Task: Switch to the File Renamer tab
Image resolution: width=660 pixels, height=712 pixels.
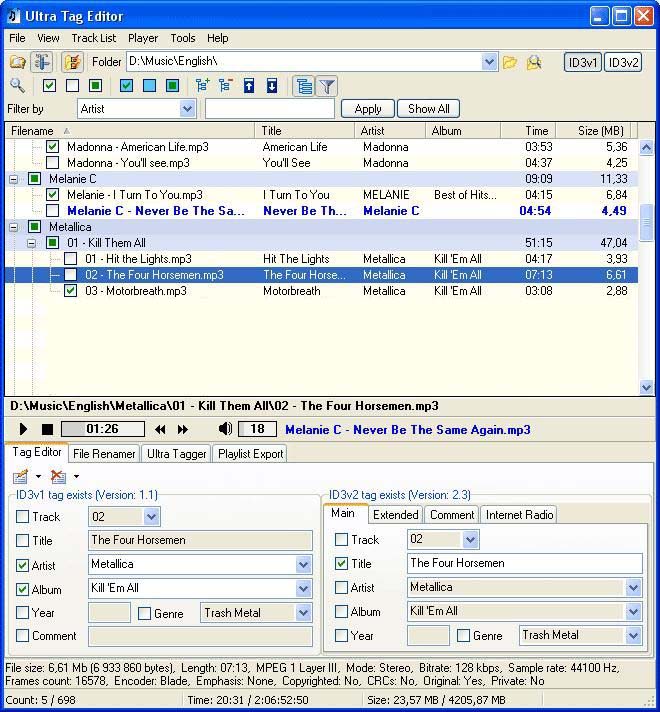Action: tap(104, 454)
